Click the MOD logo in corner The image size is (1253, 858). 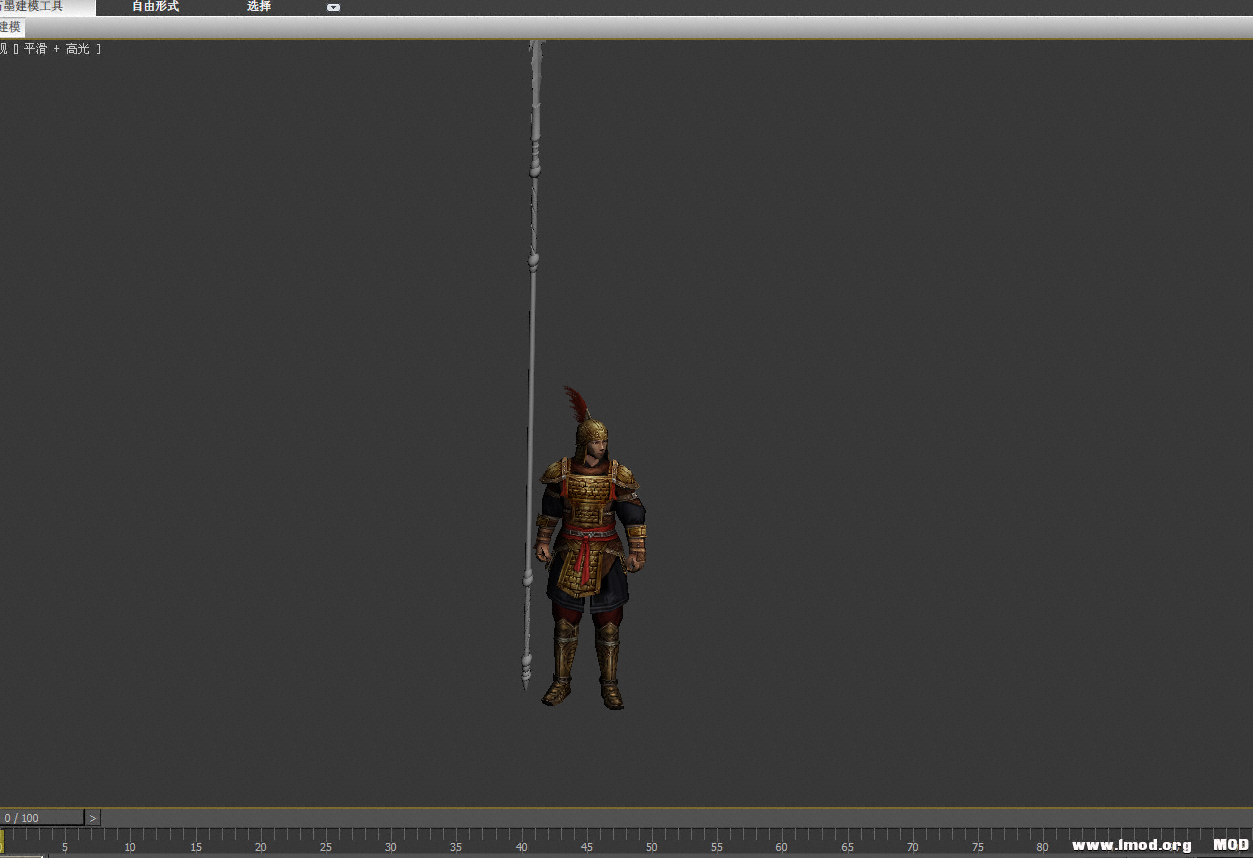[x=1230, y=845]
